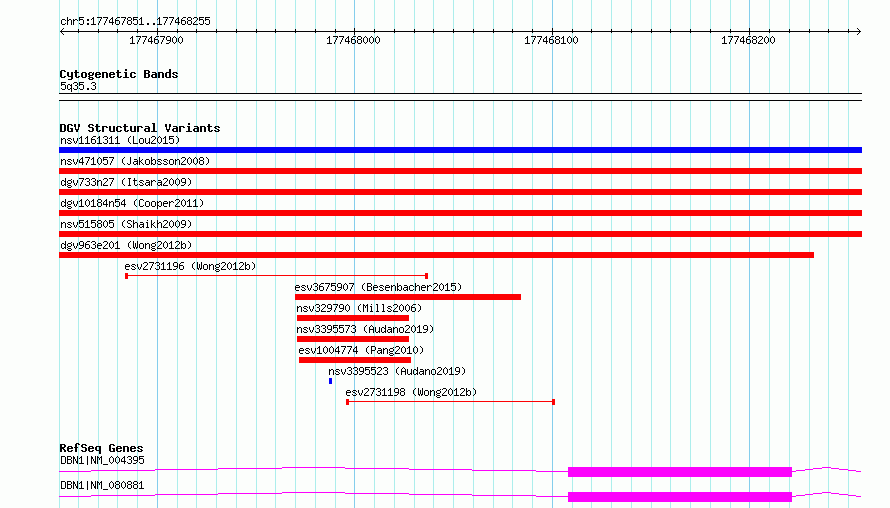Screen dimensions: 890x508
Task: Open the nsv471057 (Jakobsson2008) label
Action: [x=135, y=161]
